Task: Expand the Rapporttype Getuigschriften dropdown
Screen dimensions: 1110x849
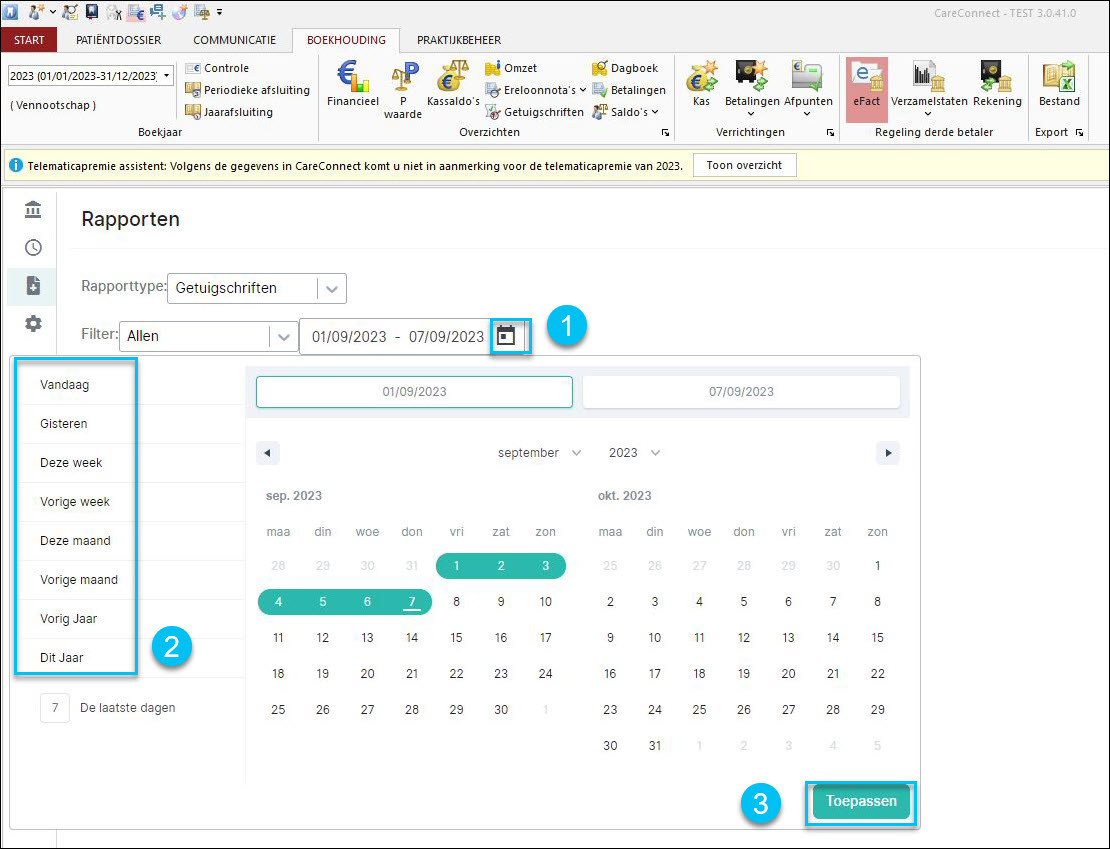Action: (257, 288)
